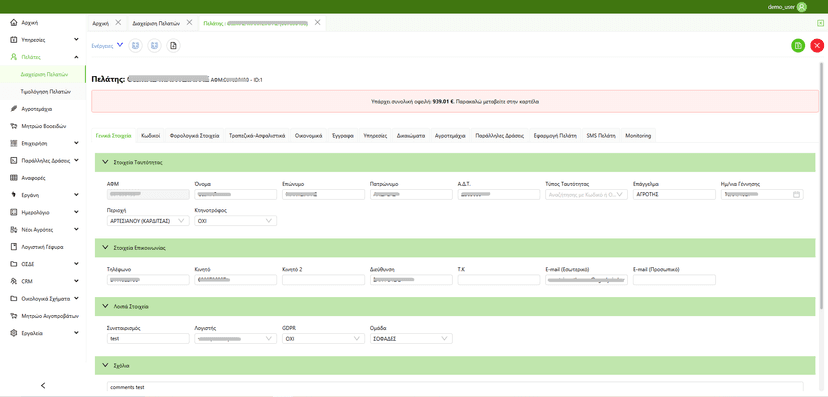Click the Αγροτεμάχια leaf icon
828x397 pixels.
(x=14, y=109)
